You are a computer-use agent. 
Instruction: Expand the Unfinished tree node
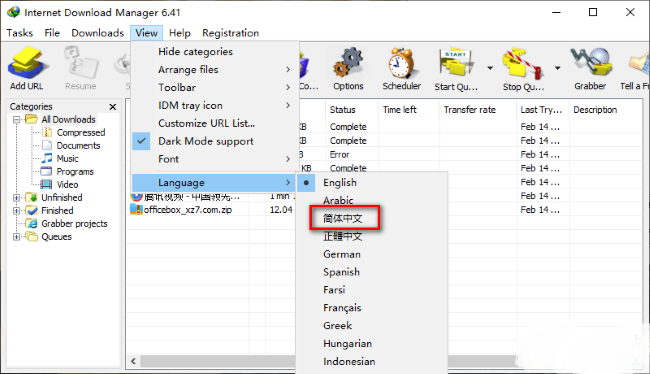click(x=16, y=198)
